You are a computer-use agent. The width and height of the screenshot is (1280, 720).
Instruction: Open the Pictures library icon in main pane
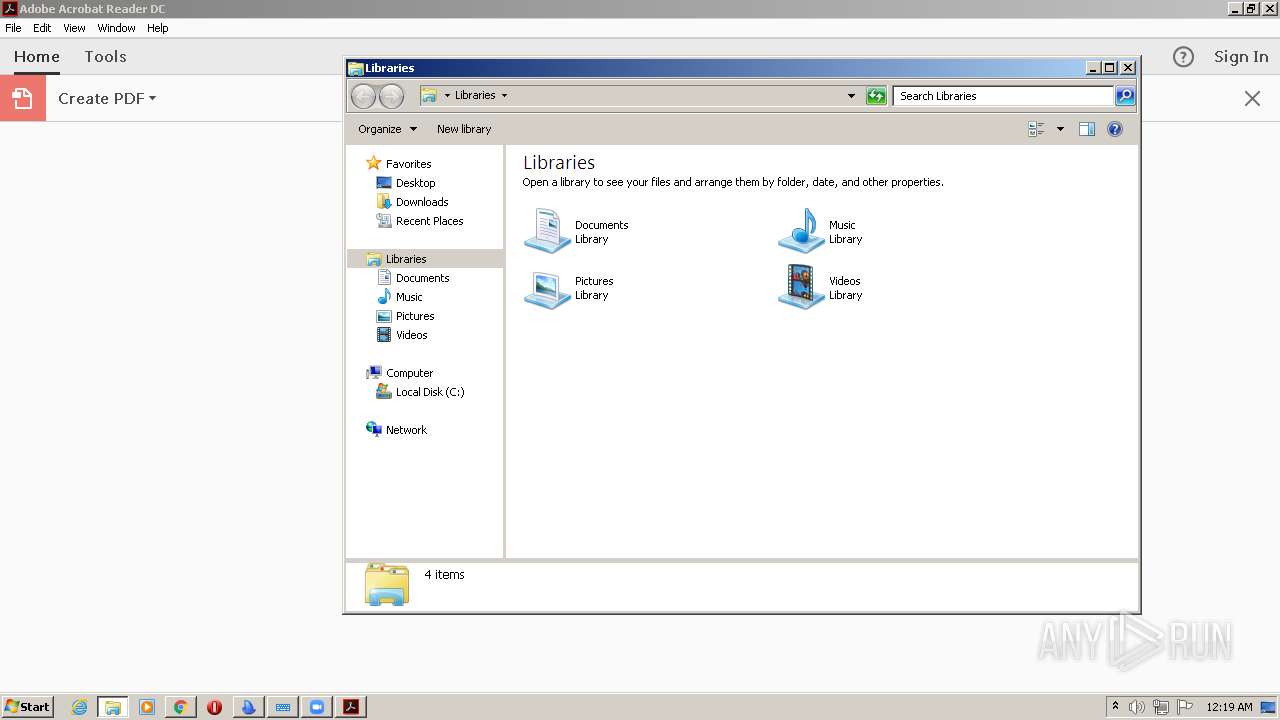pos(547,288)
